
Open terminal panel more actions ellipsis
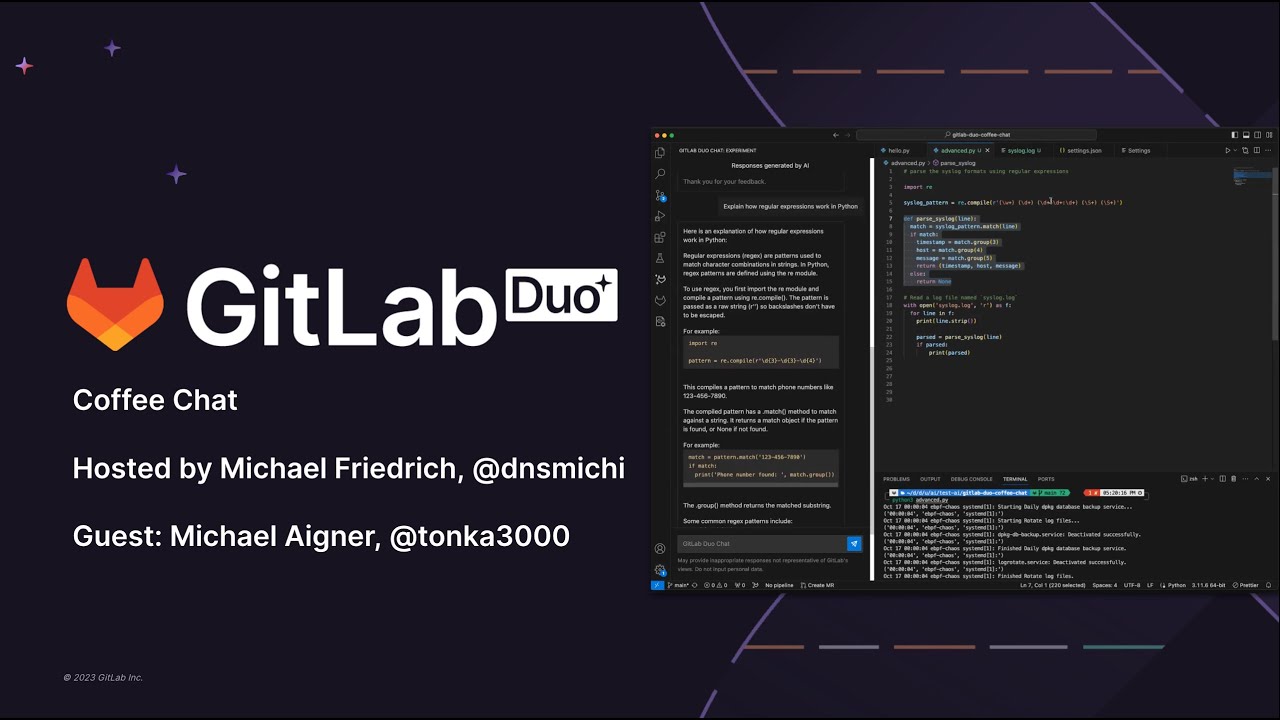point(1245,479)
